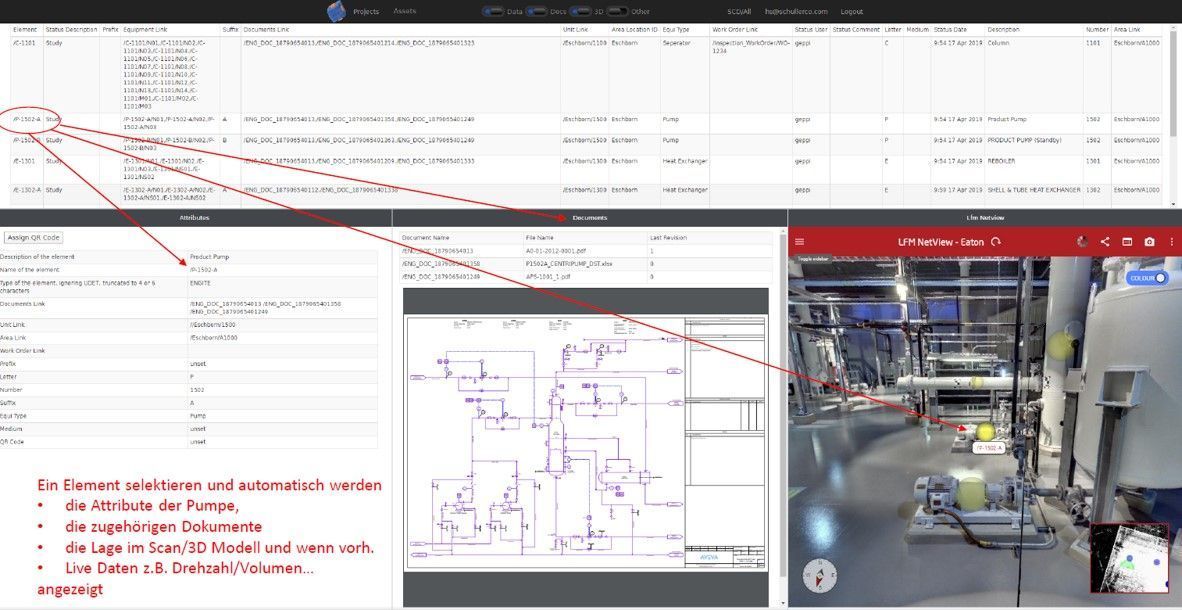Viewport: 1182px width, 610px height.
Task: Click the P&ID drawing preview
Action: 586,443
